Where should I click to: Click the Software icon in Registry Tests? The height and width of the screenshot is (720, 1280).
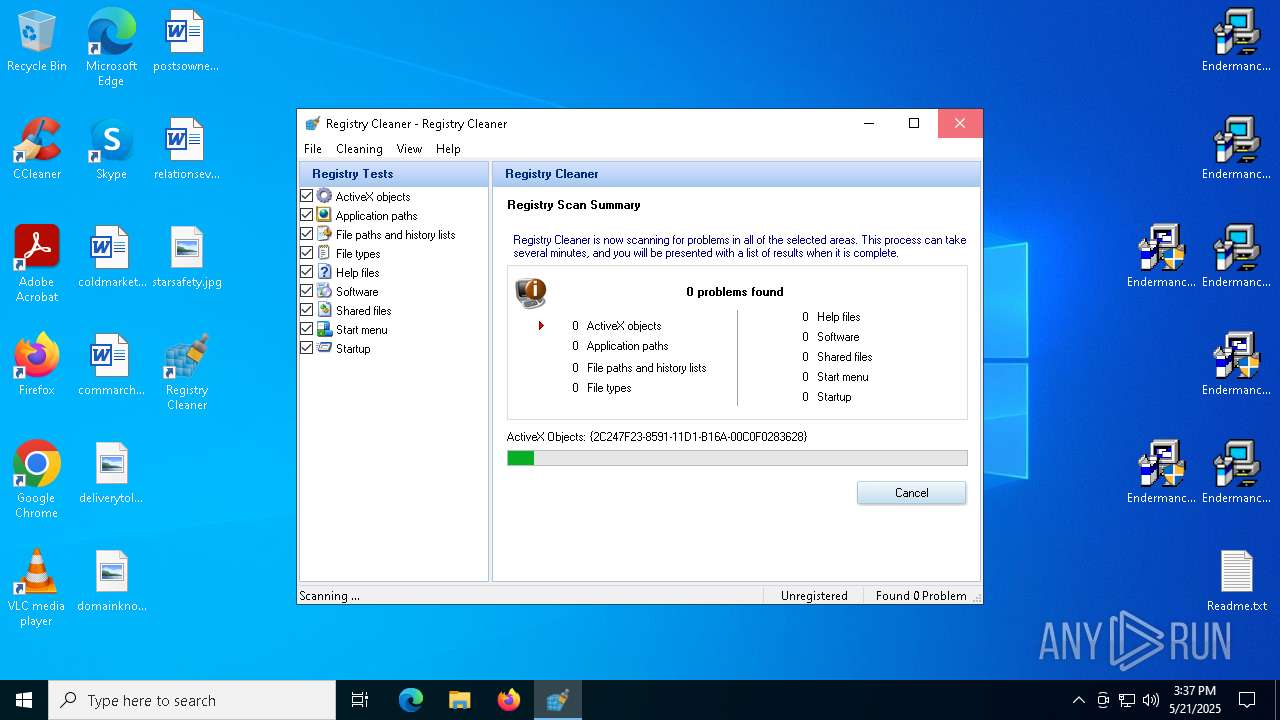(324, 291)
